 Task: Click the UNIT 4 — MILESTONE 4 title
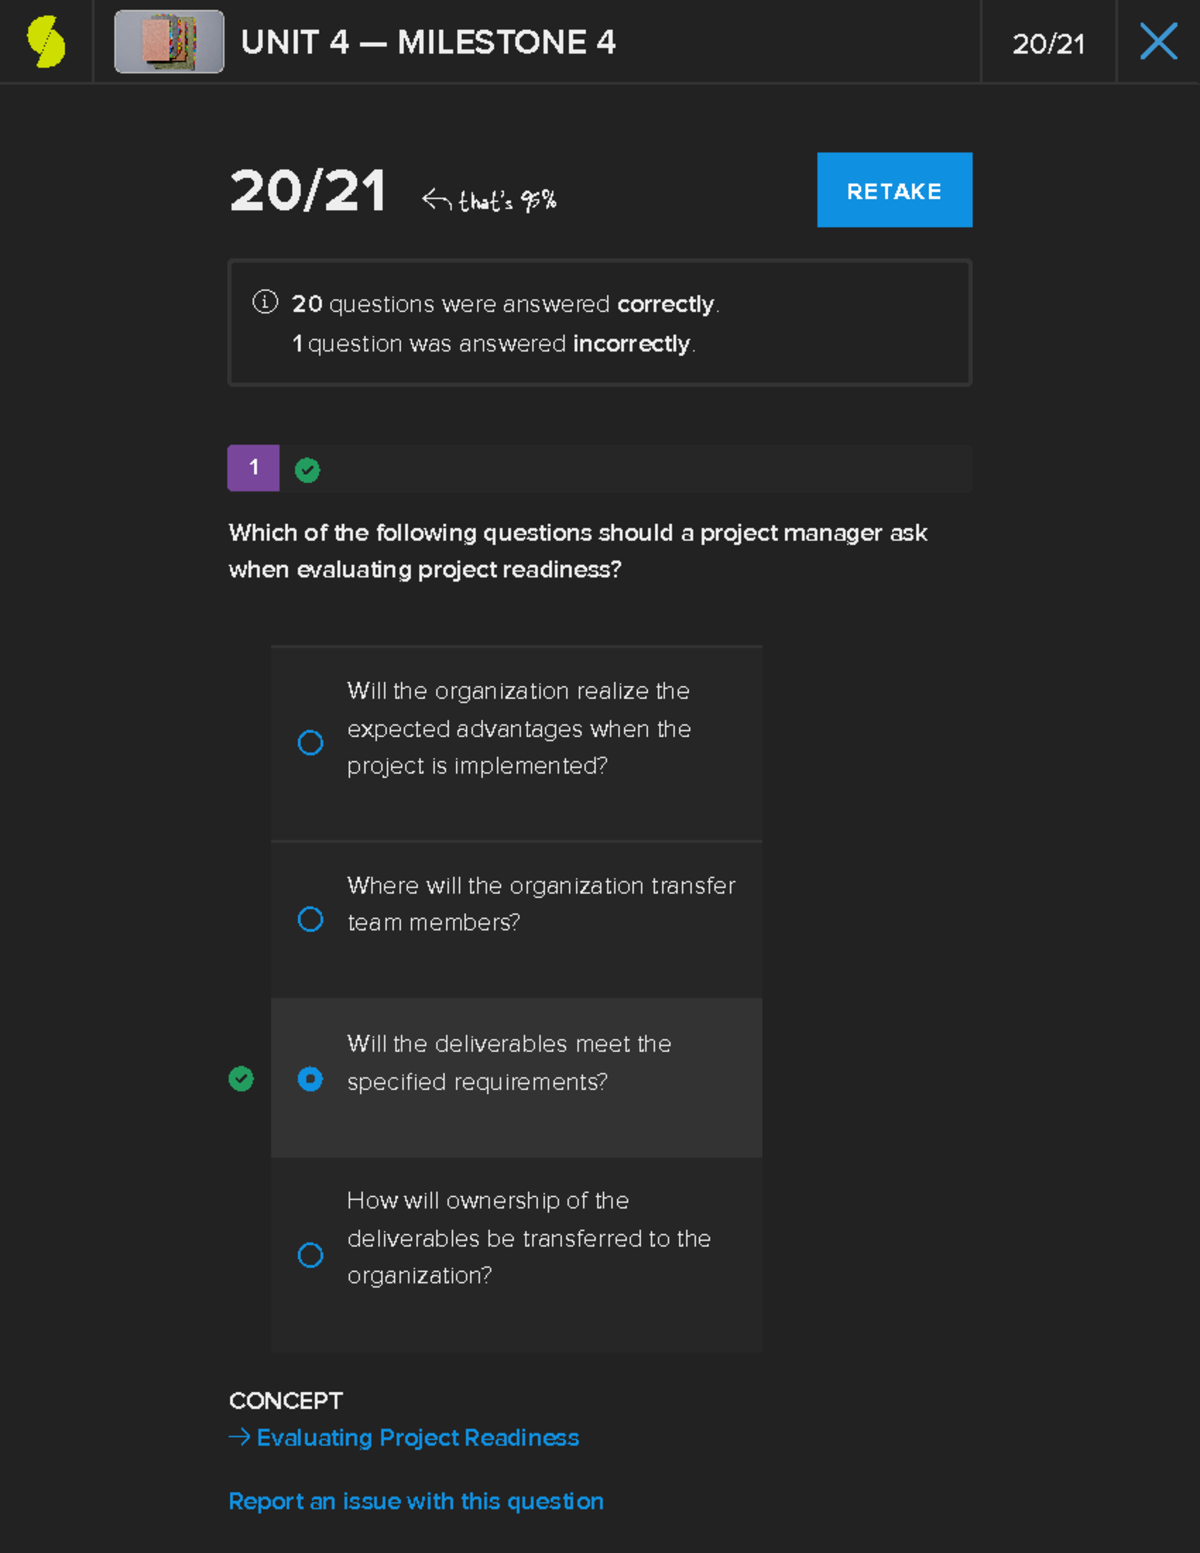click(x=430, y=42)
